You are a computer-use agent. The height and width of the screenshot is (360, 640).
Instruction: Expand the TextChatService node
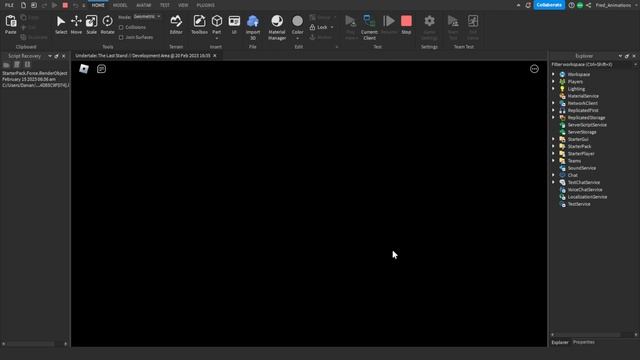pos(553,182)
